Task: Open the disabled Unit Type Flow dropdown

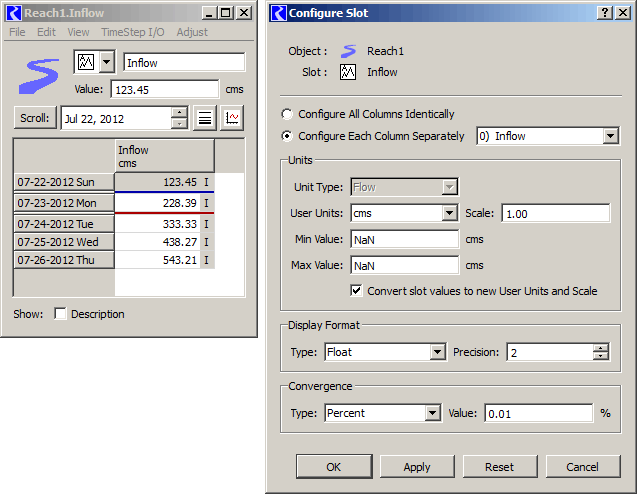Action: [x=405, y=187]
